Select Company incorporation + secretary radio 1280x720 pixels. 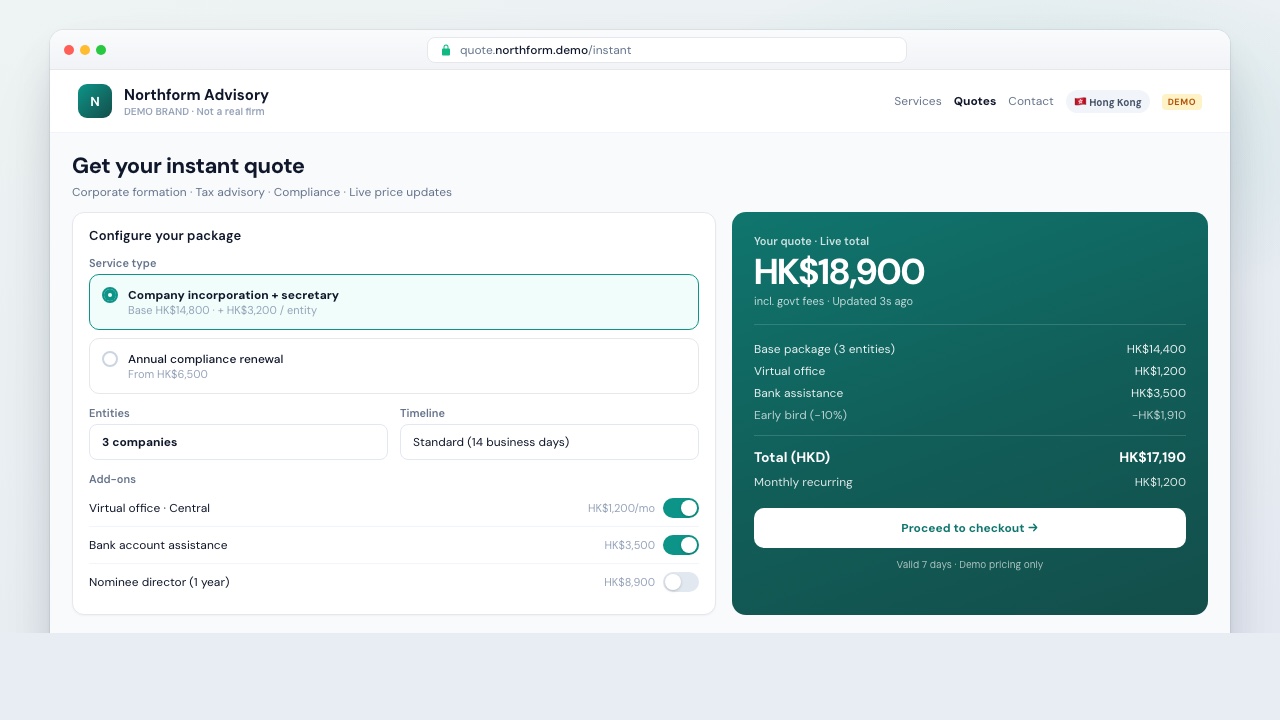(x=110, y=295)
